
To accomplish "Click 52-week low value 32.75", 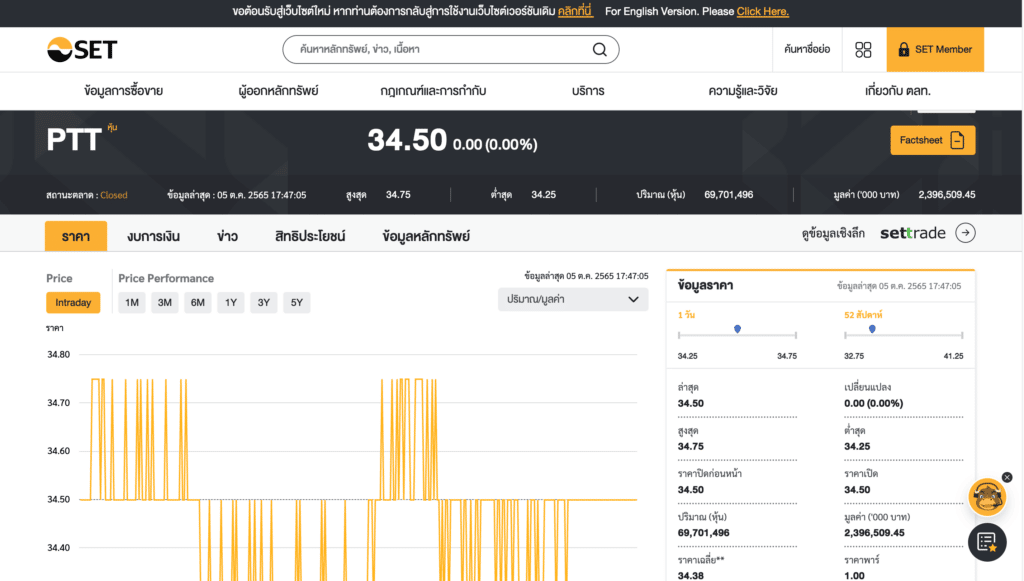I will (854, 356).
